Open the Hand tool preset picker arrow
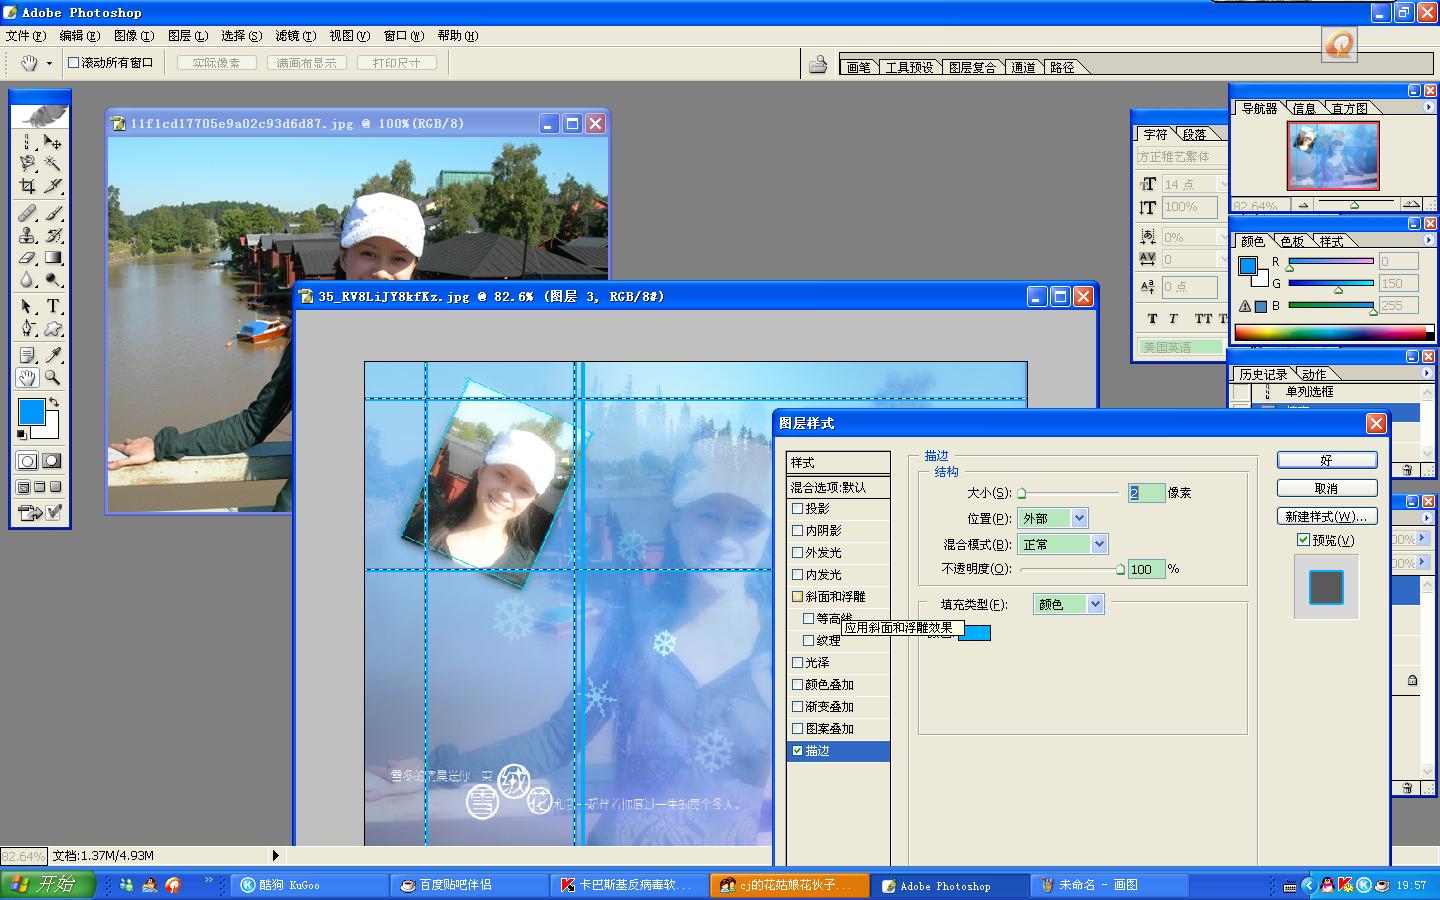 (49, 63)
